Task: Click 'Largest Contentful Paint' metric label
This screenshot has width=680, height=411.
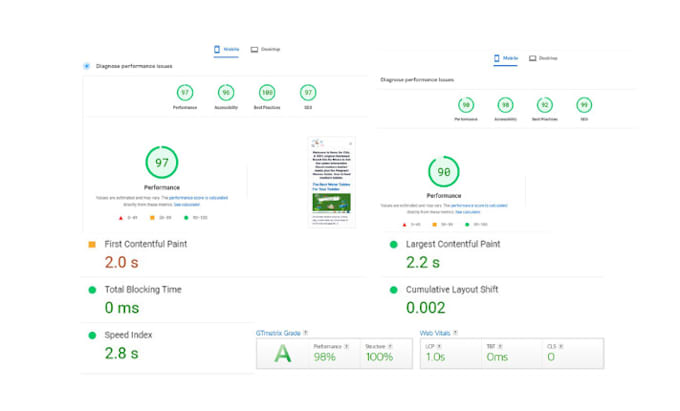Action: pos(453,244)
